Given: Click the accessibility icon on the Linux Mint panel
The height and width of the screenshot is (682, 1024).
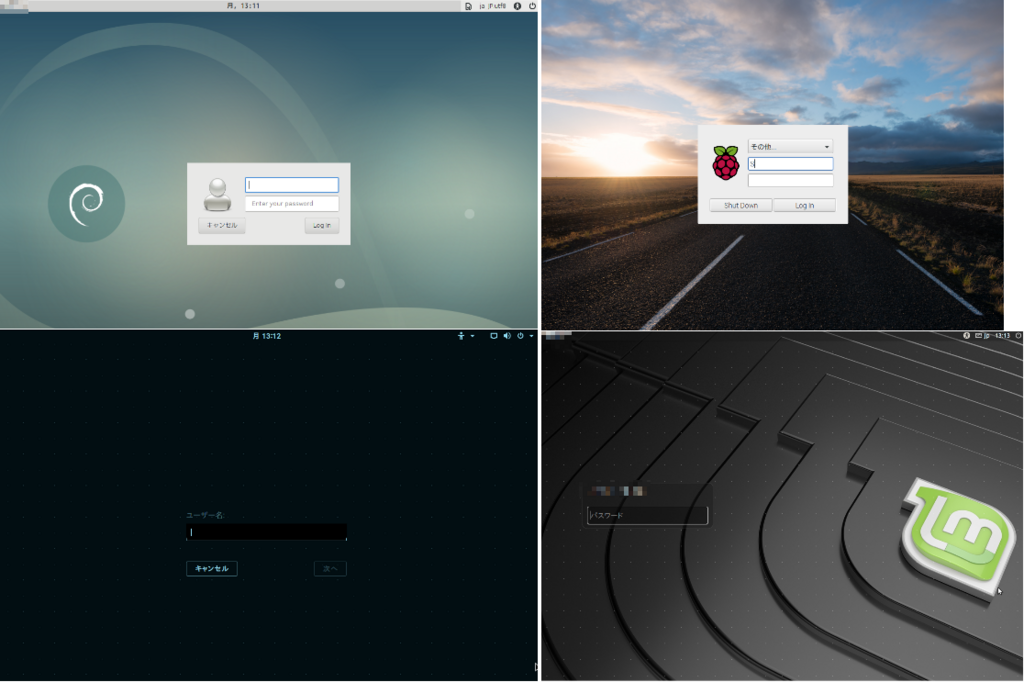Looking at the screenshot, I should click(967, 336).
